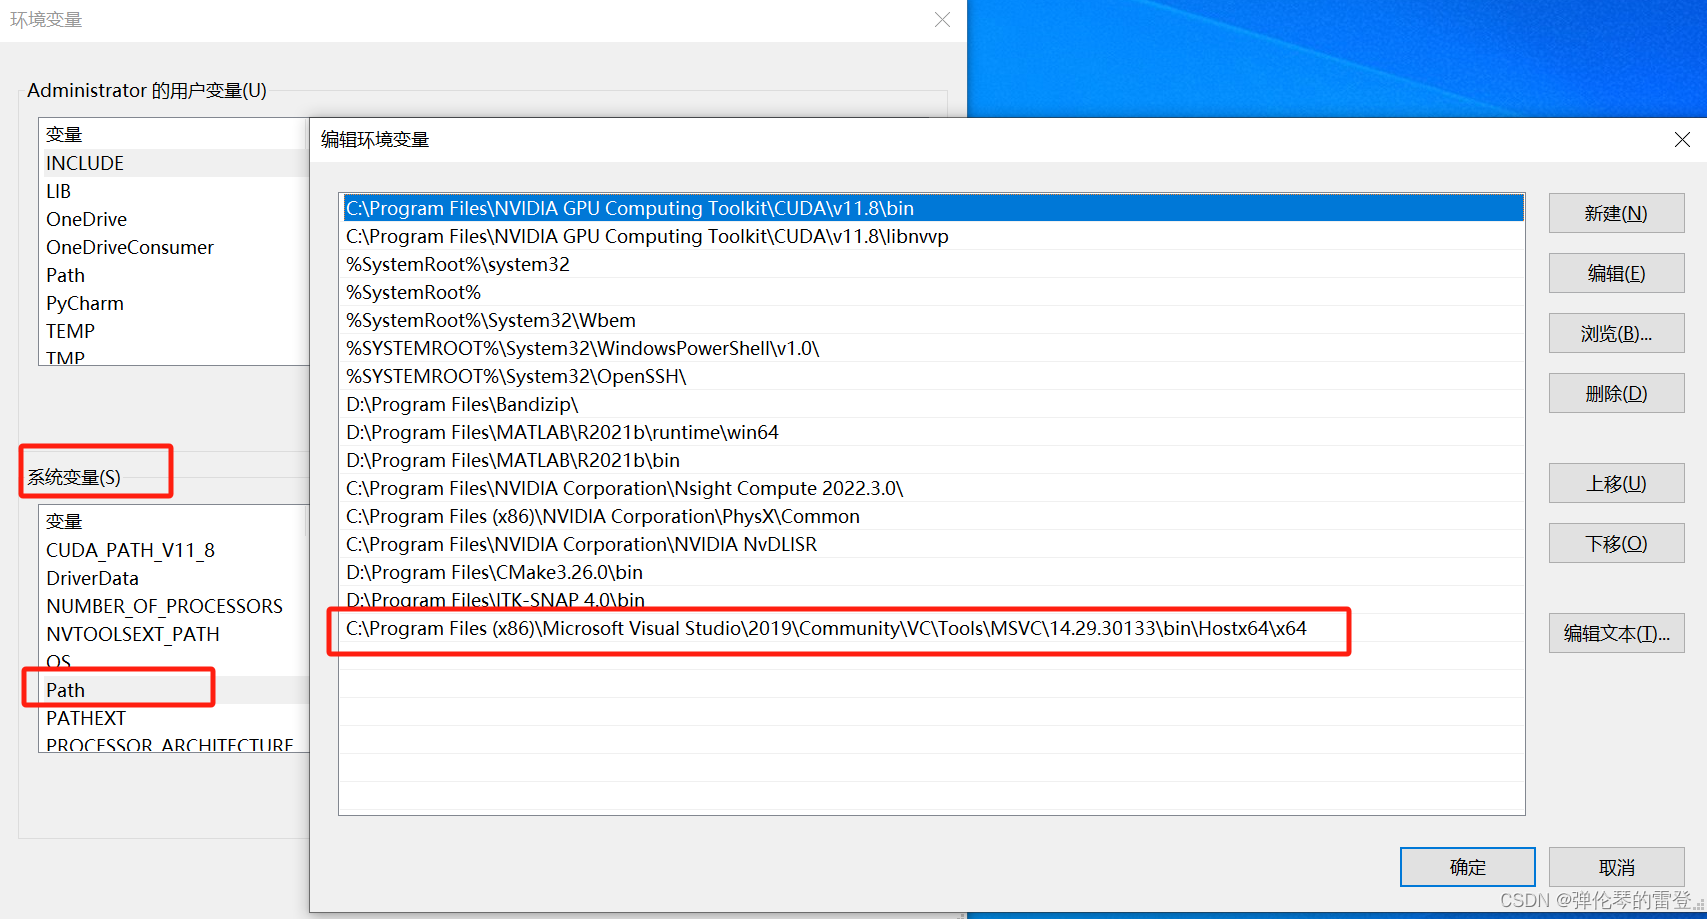Select system variable PATHEXT
Screen dimensions: 1707x919
pyautogui.click(x=174, y=718)
